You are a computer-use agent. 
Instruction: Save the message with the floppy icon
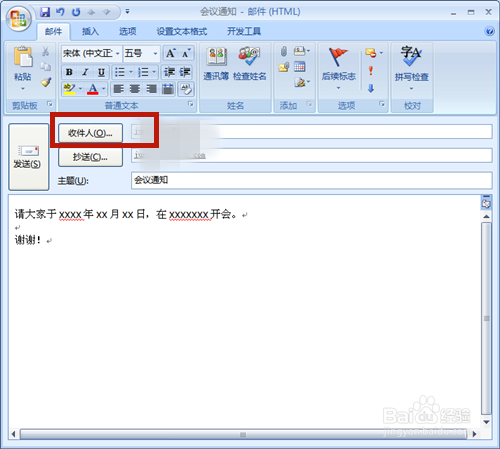coord(45,12)
